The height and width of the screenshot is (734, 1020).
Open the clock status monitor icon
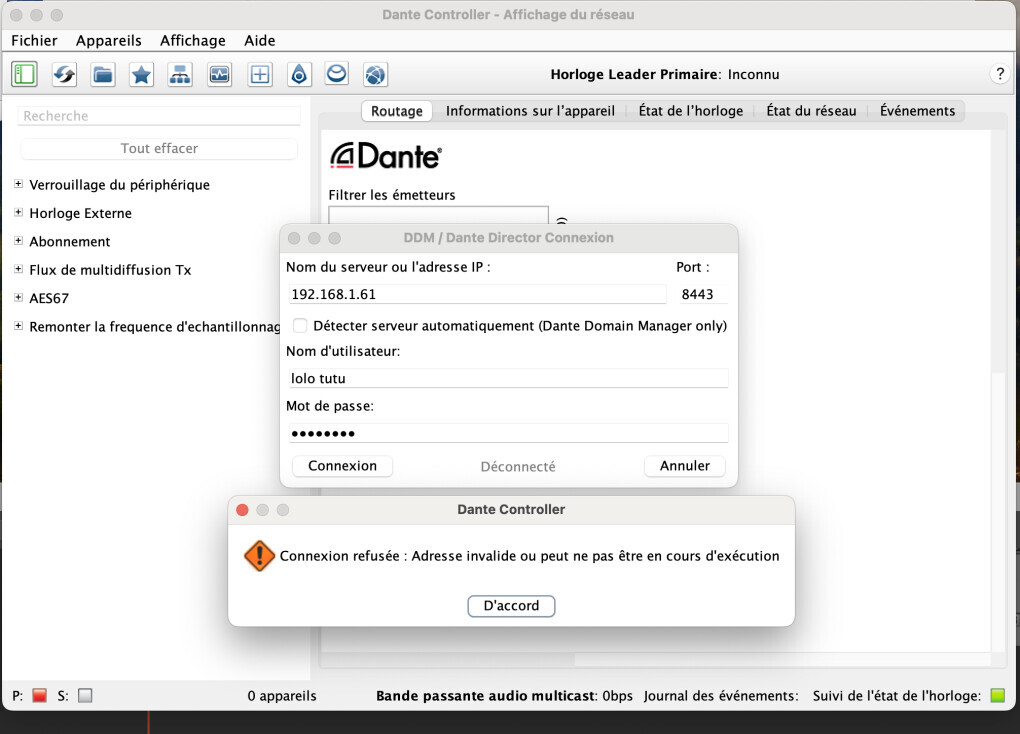[219, 74]
